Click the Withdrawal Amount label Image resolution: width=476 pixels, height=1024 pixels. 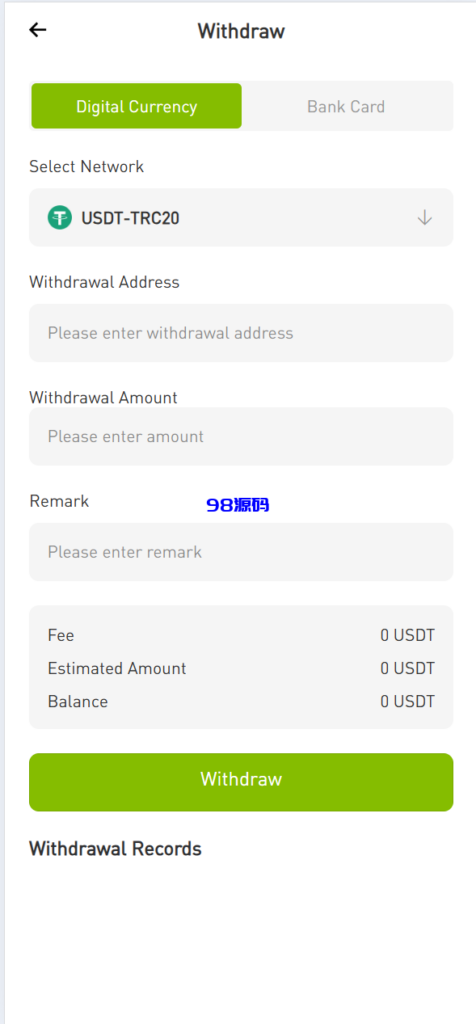click(103, 398)
